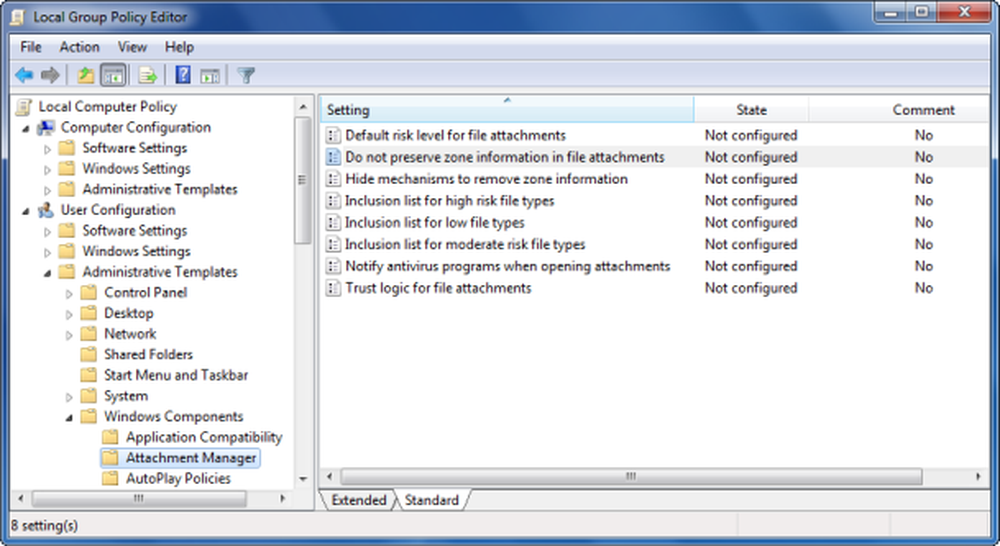1000x546 pixels.
Task: Collapse Administrative Templates under User Configuration
Action: [x=47, y=273]
